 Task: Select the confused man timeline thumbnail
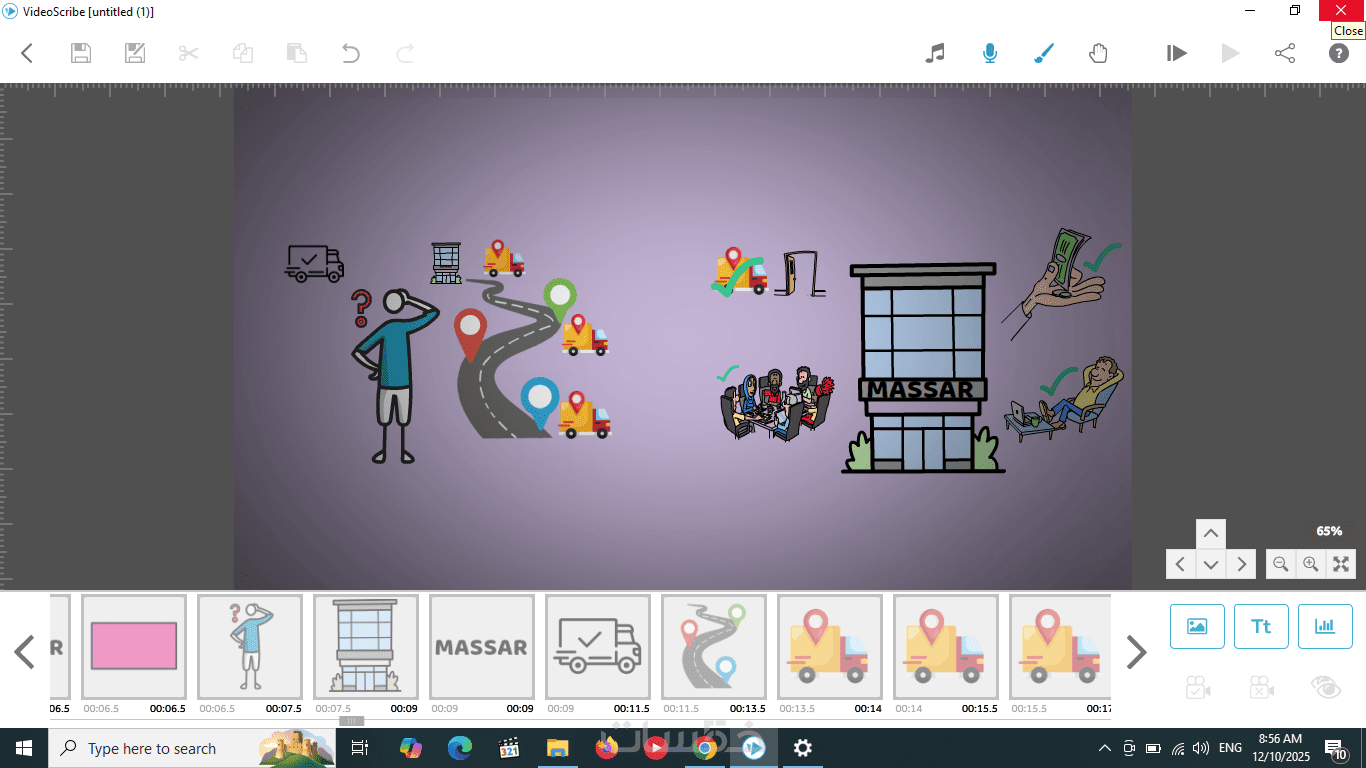click(250, 647)
